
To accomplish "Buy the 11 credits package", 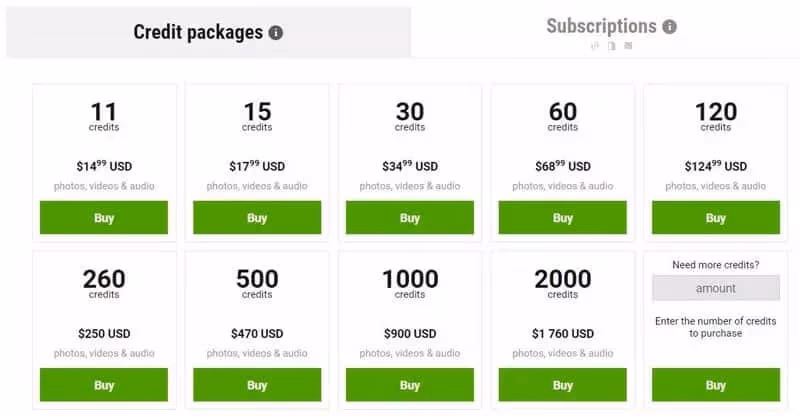I will click(x=104, y=218).
